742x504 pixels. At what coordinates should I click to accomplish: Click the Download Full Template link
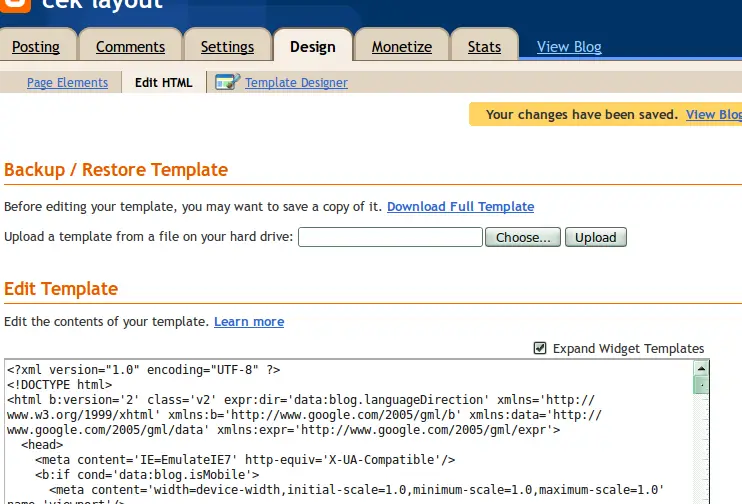click(x=460, y=206)
